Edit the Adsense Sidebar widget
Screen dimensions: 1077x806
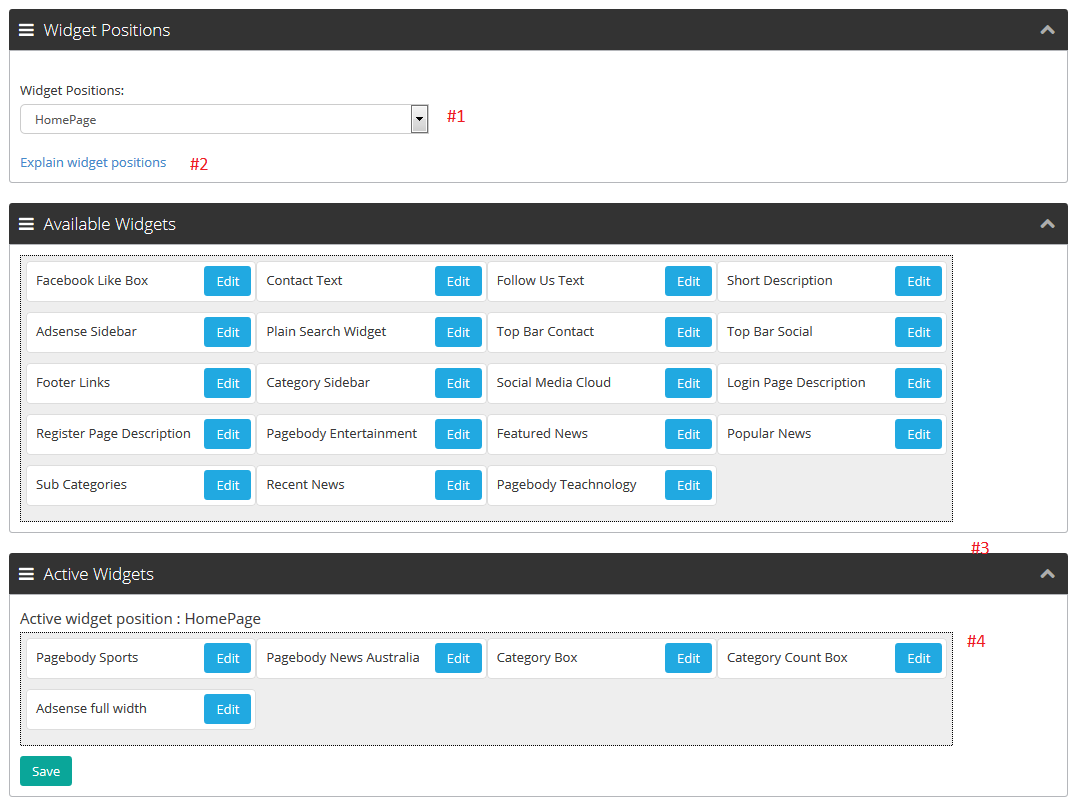[228, 332]
